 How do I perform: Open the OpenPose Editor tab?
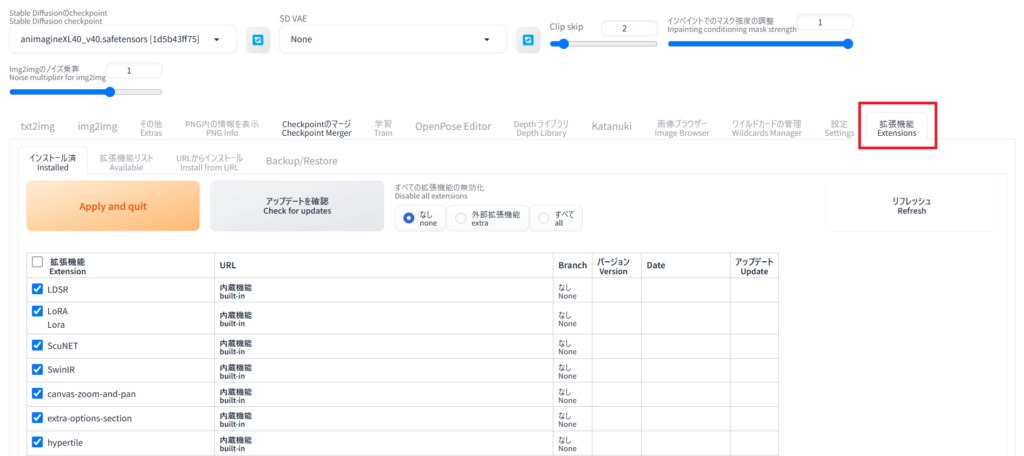click(453, 126)
